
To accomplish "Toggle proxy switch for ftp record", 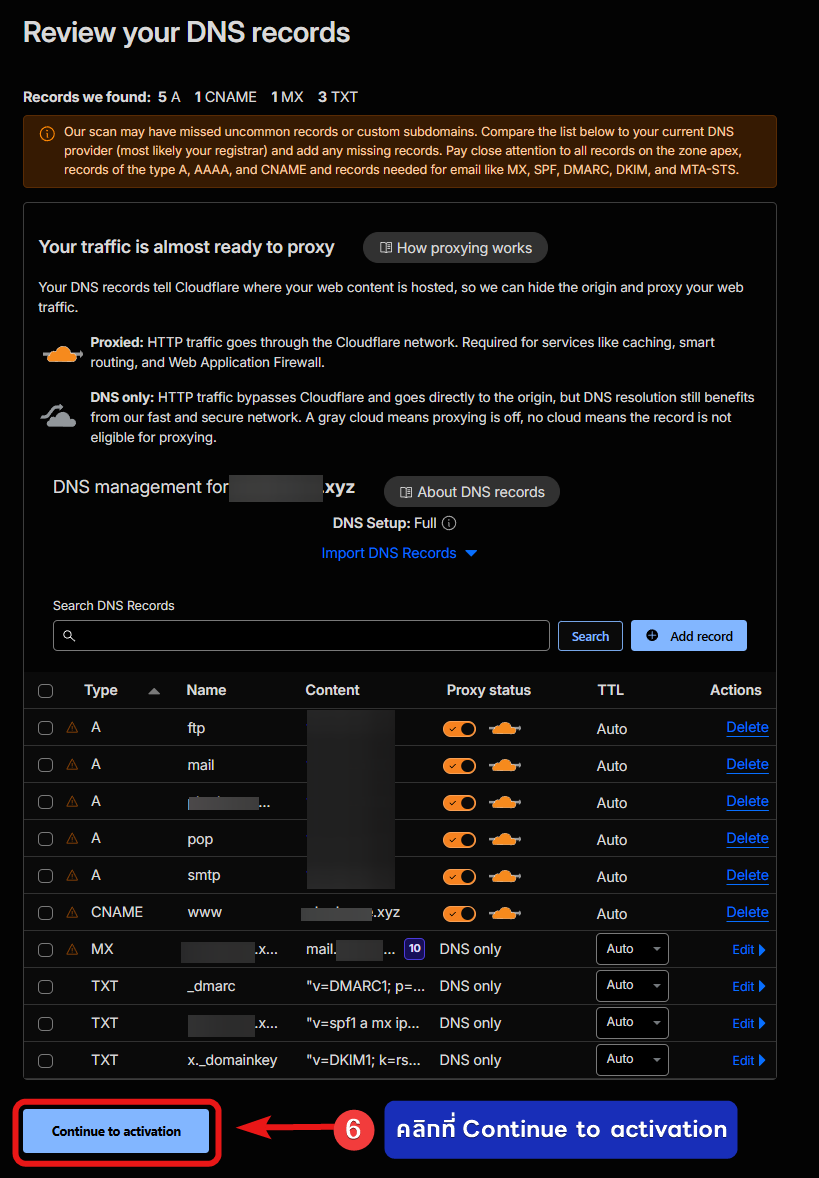I will (459, 729).
